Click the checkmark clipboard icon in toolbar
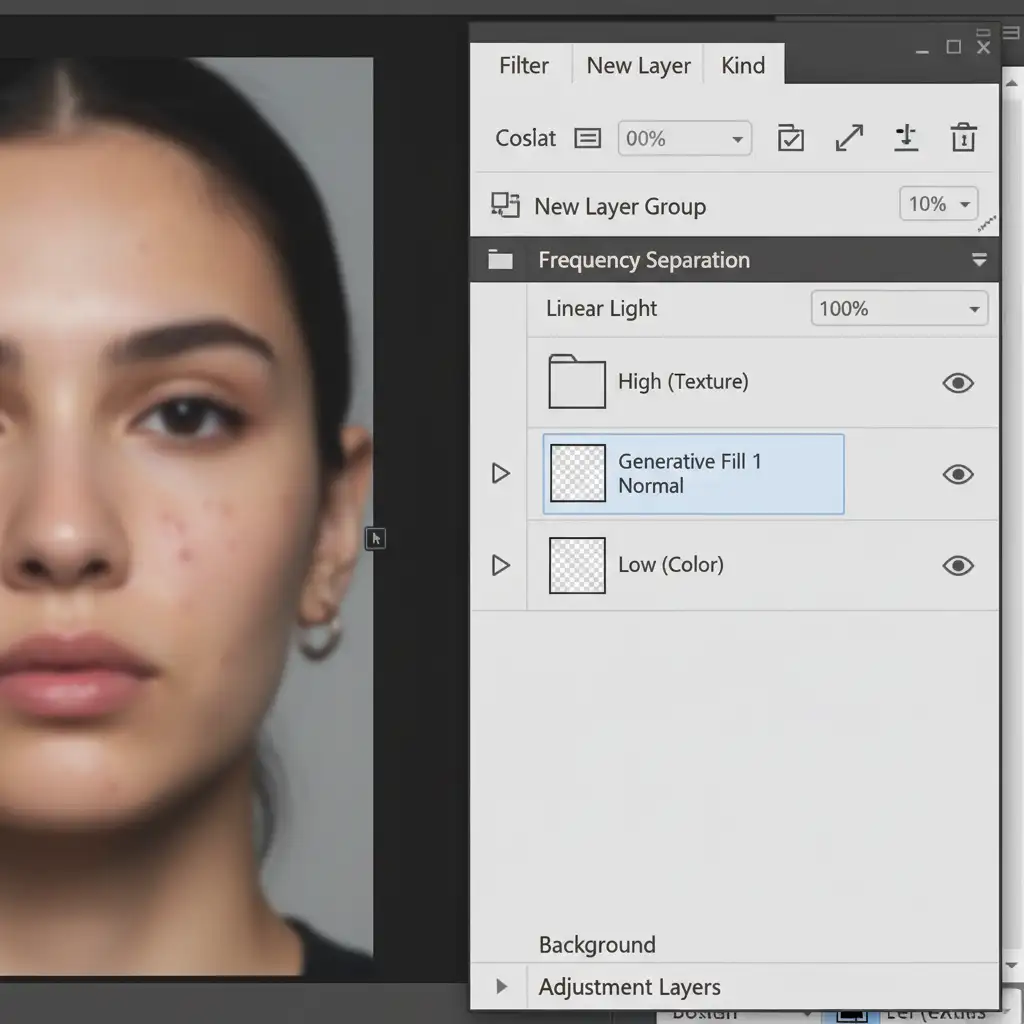This screenshot has height=1024, width=1024. pos(791,138)
